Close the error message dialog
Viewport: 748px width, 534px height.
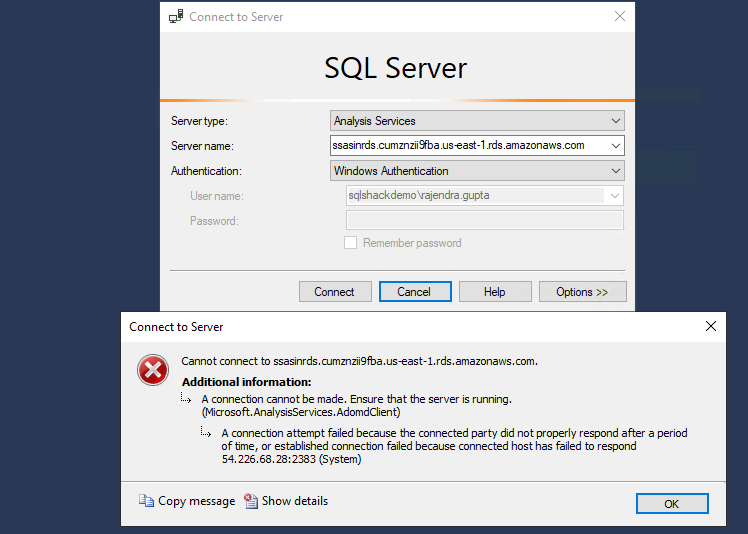tap(711, 326)
